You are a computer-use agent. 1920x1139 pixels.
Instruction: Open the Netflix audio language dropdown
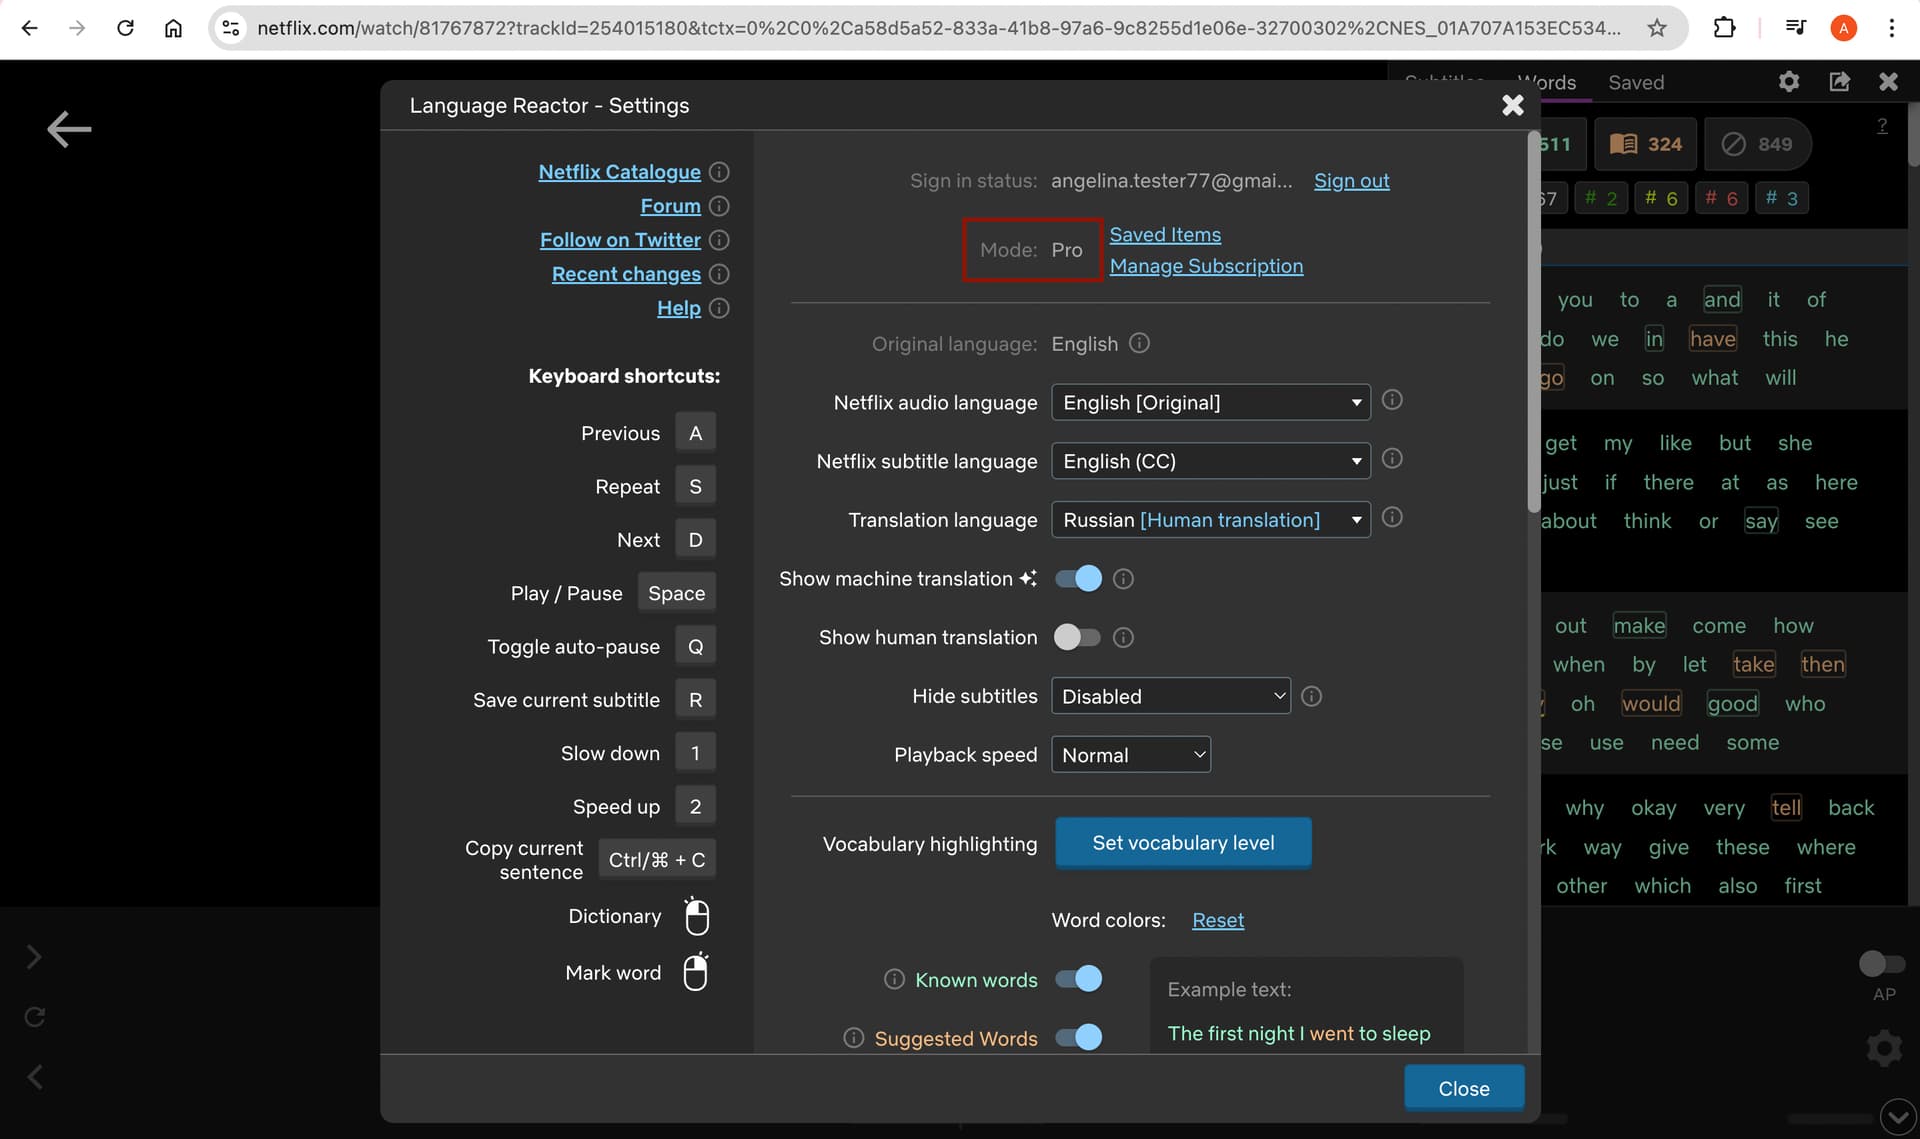(x=1210, y=403)
